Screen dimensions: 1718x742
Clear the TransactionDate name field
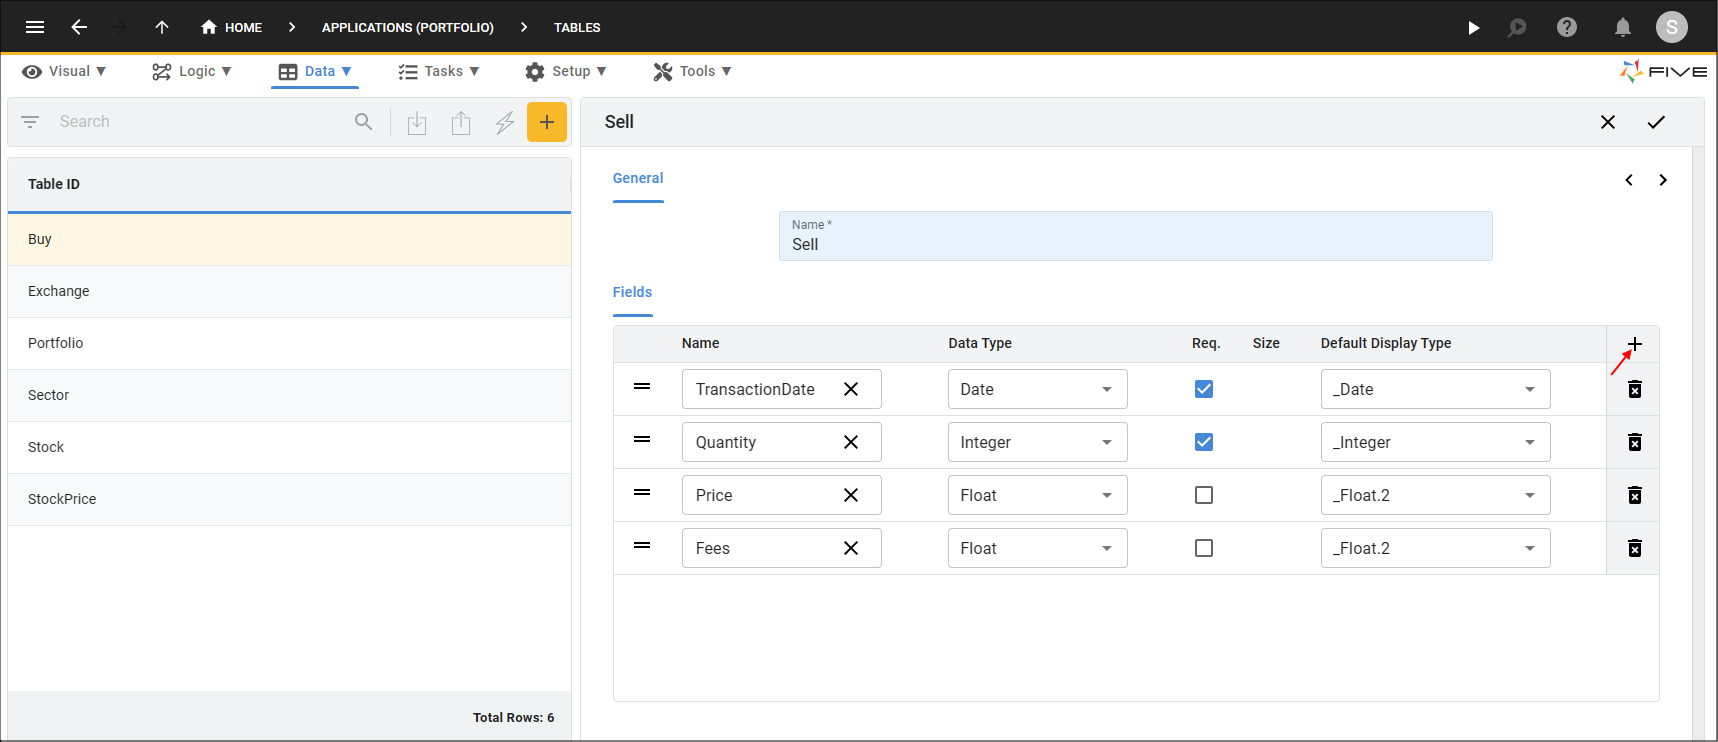click(851, 389)
